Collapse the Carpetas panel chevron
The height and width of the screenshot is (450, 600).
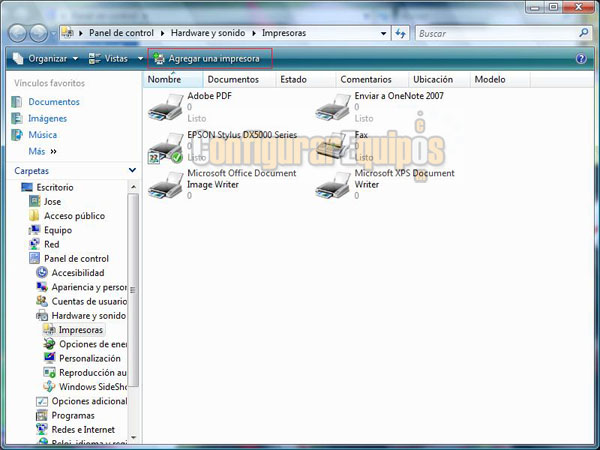[x=132, y=170]
